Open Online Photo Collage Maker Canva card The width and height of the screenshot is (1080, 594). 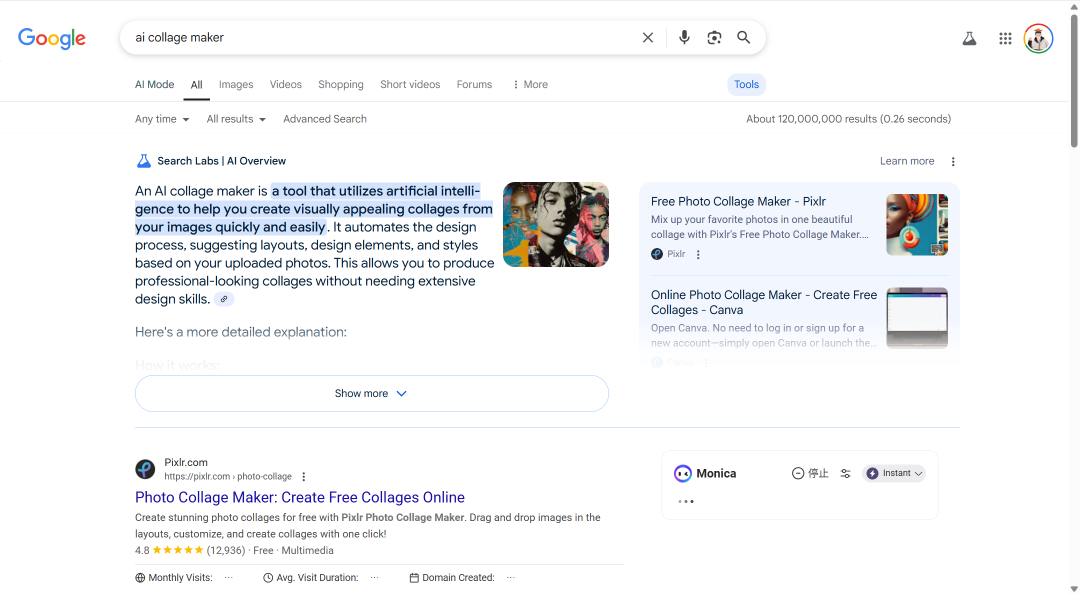tap(764, 303)
